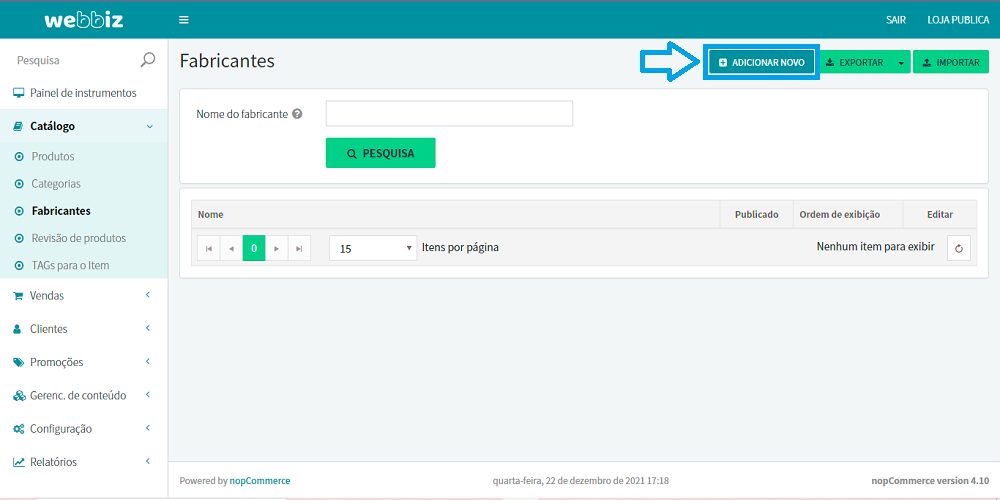Focus the Nome do fabricante text field
The width and height of the screenshot is (1000, 500).
tap(449, 114)
